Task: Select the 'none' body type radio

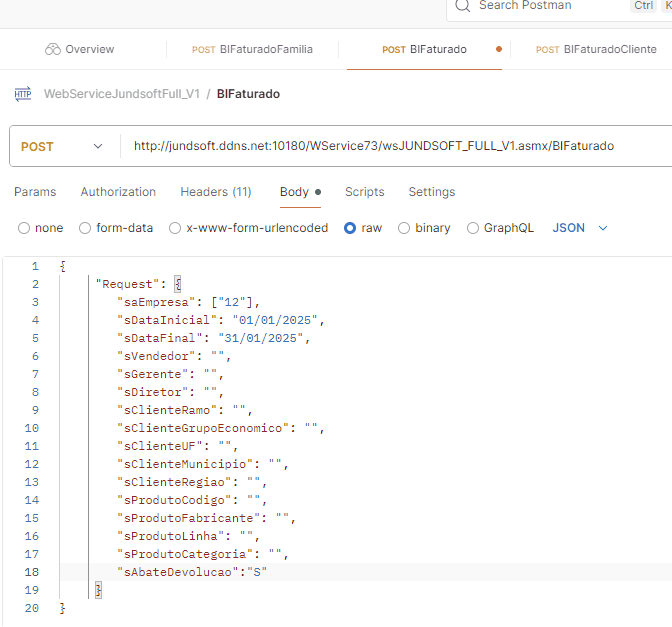Action: point(24,228)
